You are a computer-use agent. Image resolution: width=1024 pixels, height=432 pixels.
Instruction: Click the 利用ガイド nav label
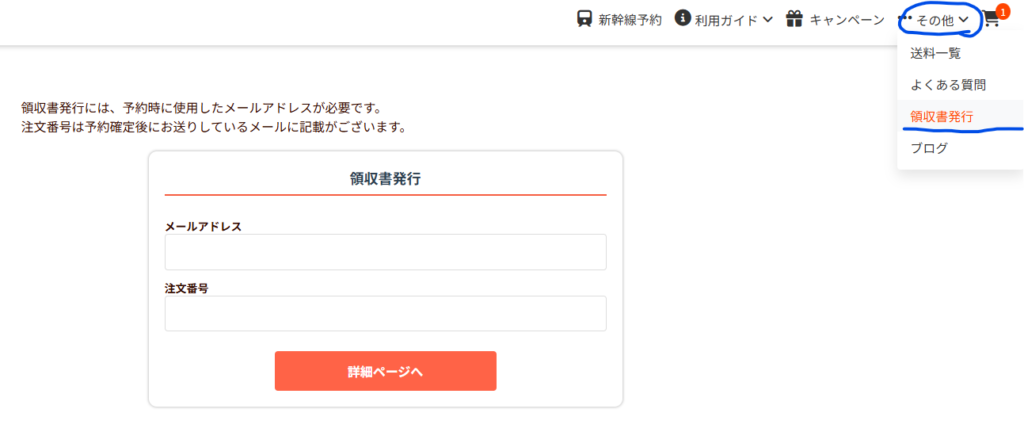(726, 20)
